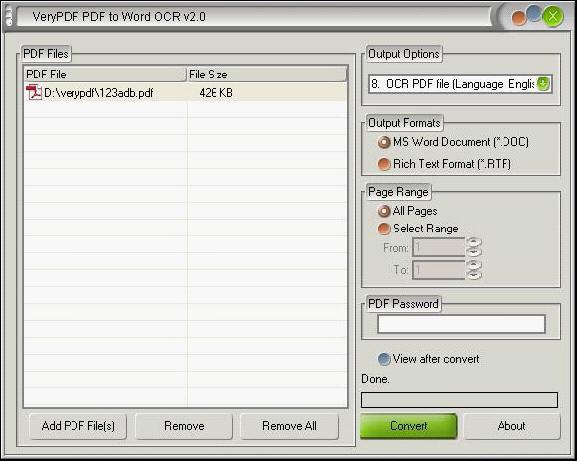This screenshot has width=577, height=461.
Task: Click the green Convert button
Action: point(408,426)
